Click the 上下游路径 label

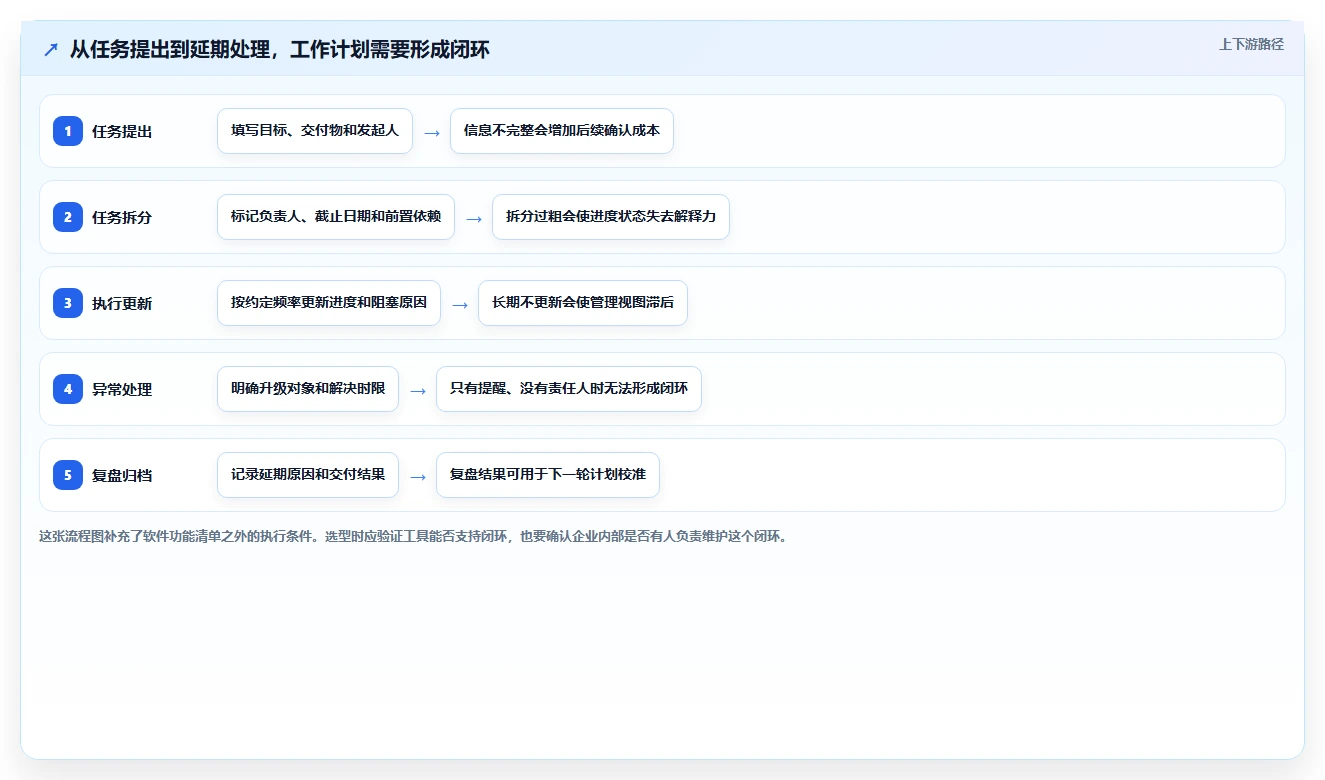1251,44
